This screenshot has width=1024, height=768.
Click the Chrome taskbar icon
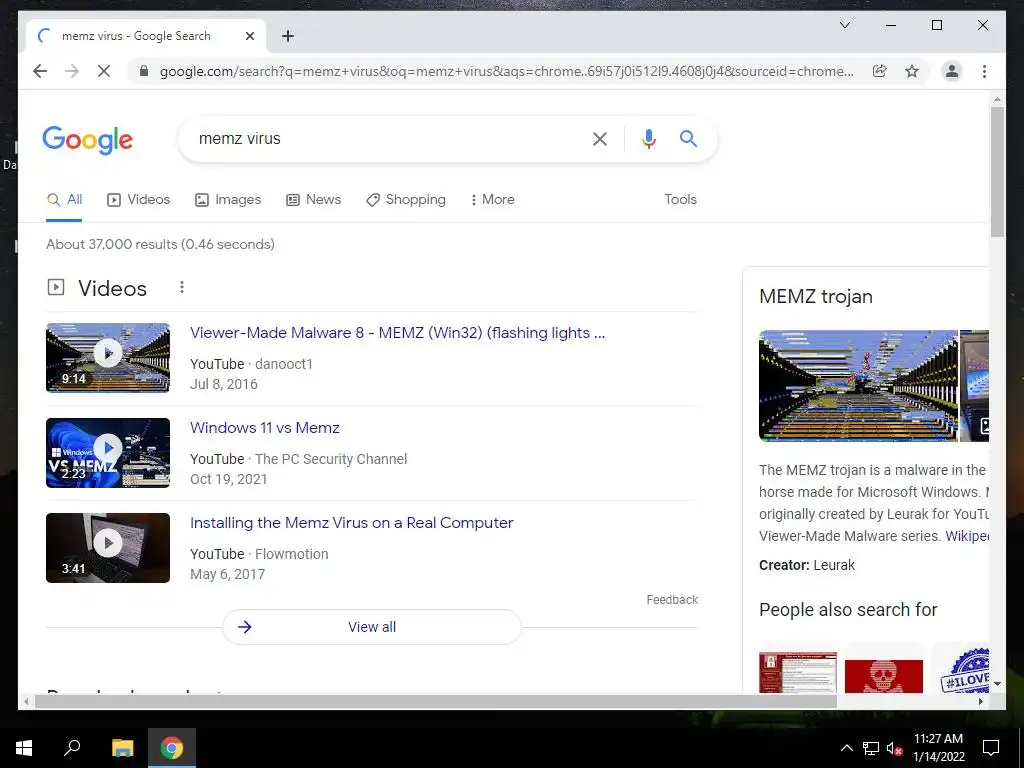pos(172,748)
